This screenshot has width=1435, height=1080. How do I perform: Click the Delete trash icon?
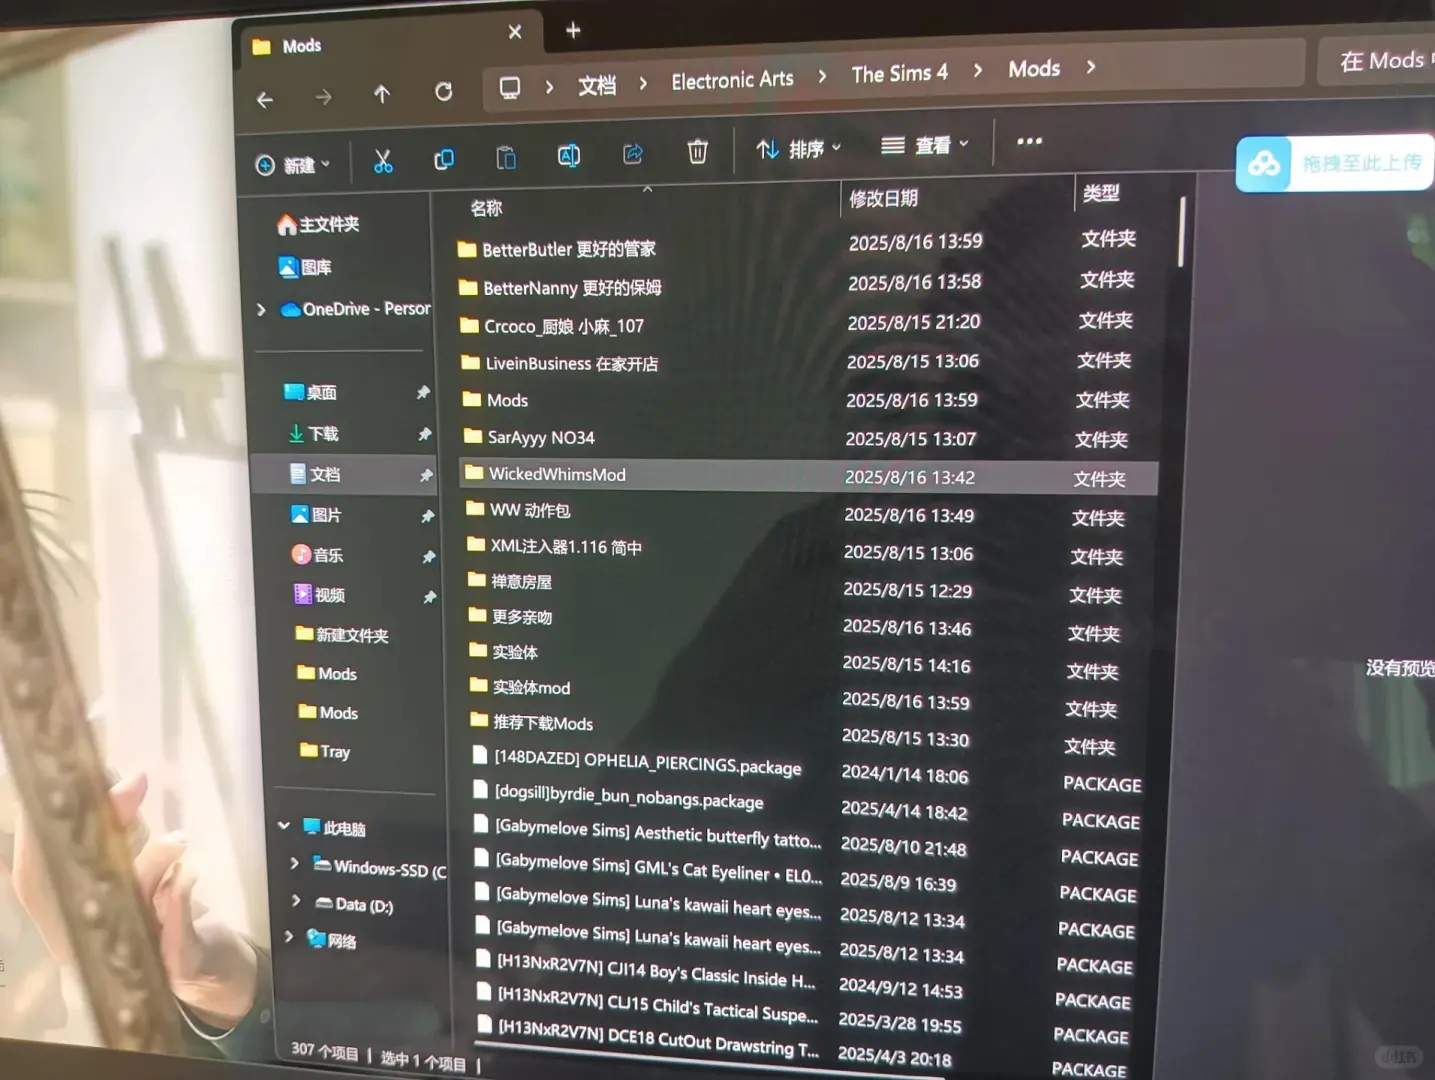[x=697, y=151]
